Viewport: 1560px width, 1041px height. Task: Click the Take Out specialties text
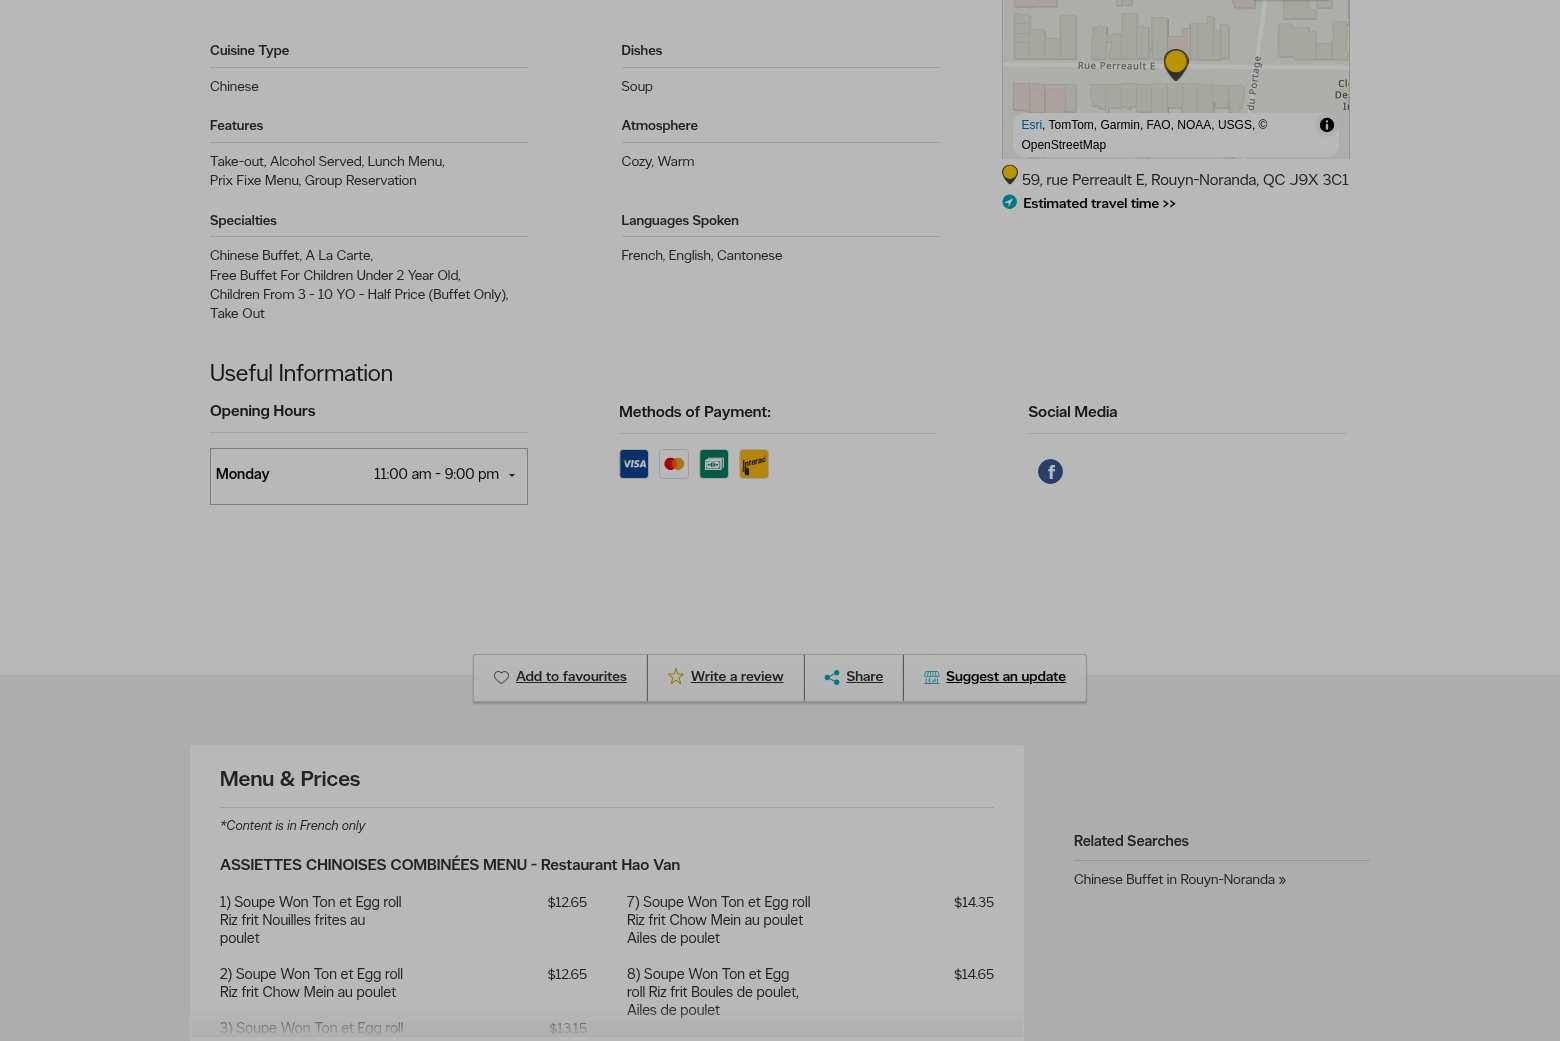tap(237, 314)
